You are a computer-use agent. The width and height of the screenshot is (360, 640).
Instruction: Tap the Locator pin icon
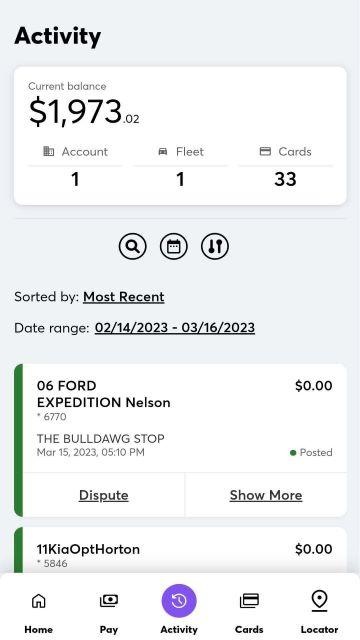(319, 601)
